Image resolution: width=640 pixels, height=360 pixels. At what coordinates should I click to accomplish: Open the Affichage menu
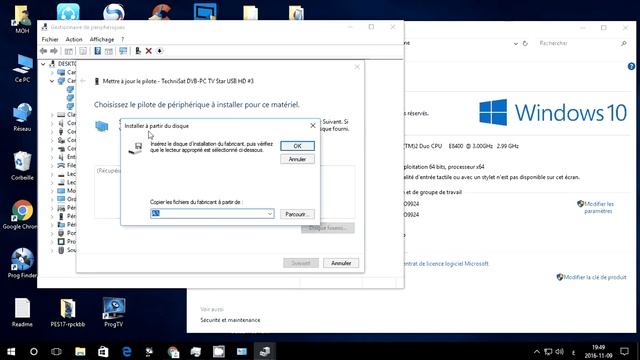[x=102, y=39]
